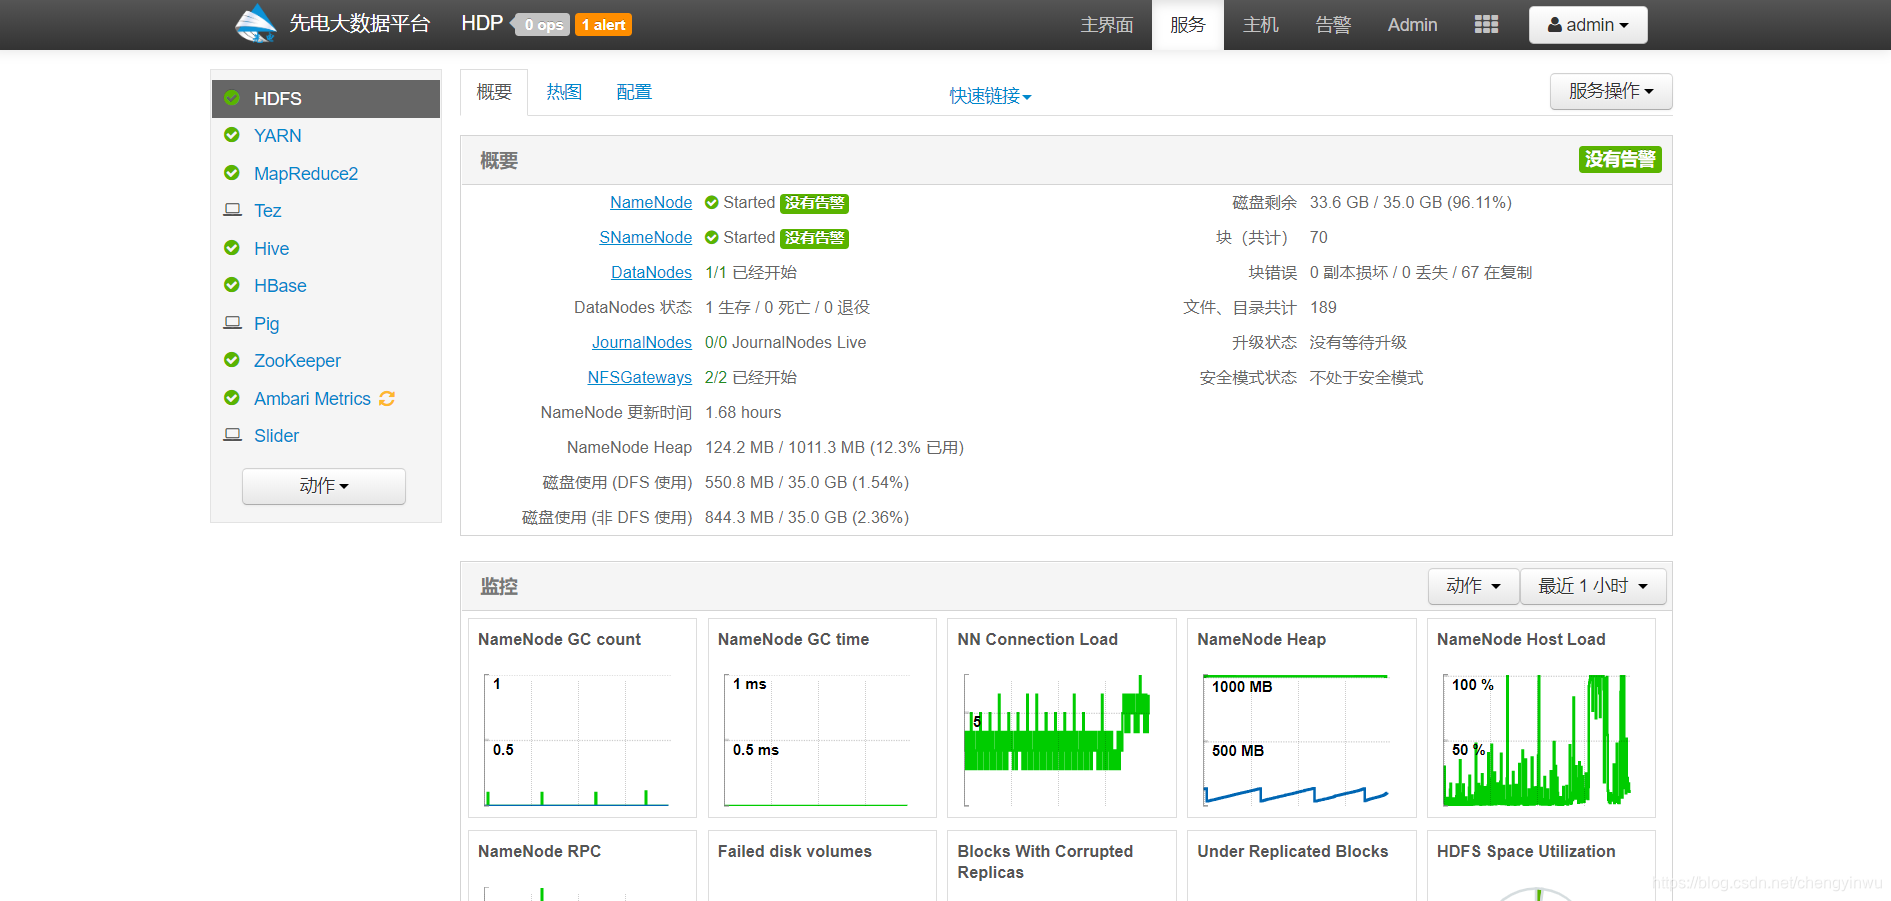Select Hive service in sidebar
The height and width of the screenshot is (901, 1891).
[x=271, y=248]
